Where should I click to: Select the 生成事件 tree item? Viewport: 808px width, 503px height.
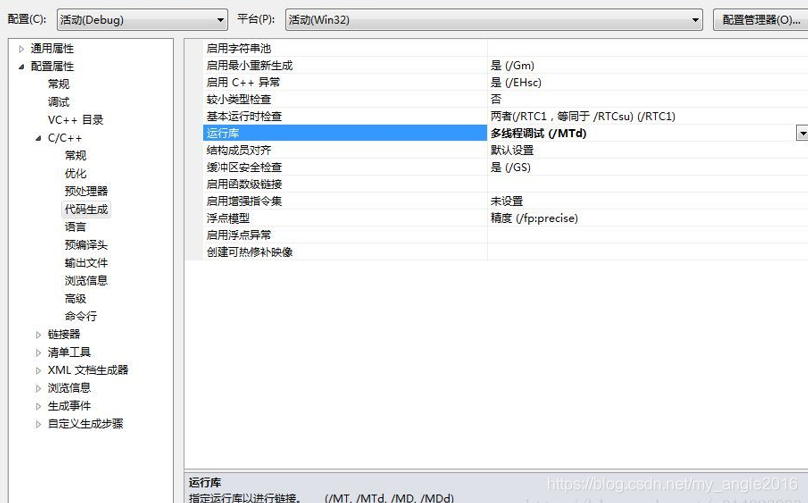(x=70, y=406)
